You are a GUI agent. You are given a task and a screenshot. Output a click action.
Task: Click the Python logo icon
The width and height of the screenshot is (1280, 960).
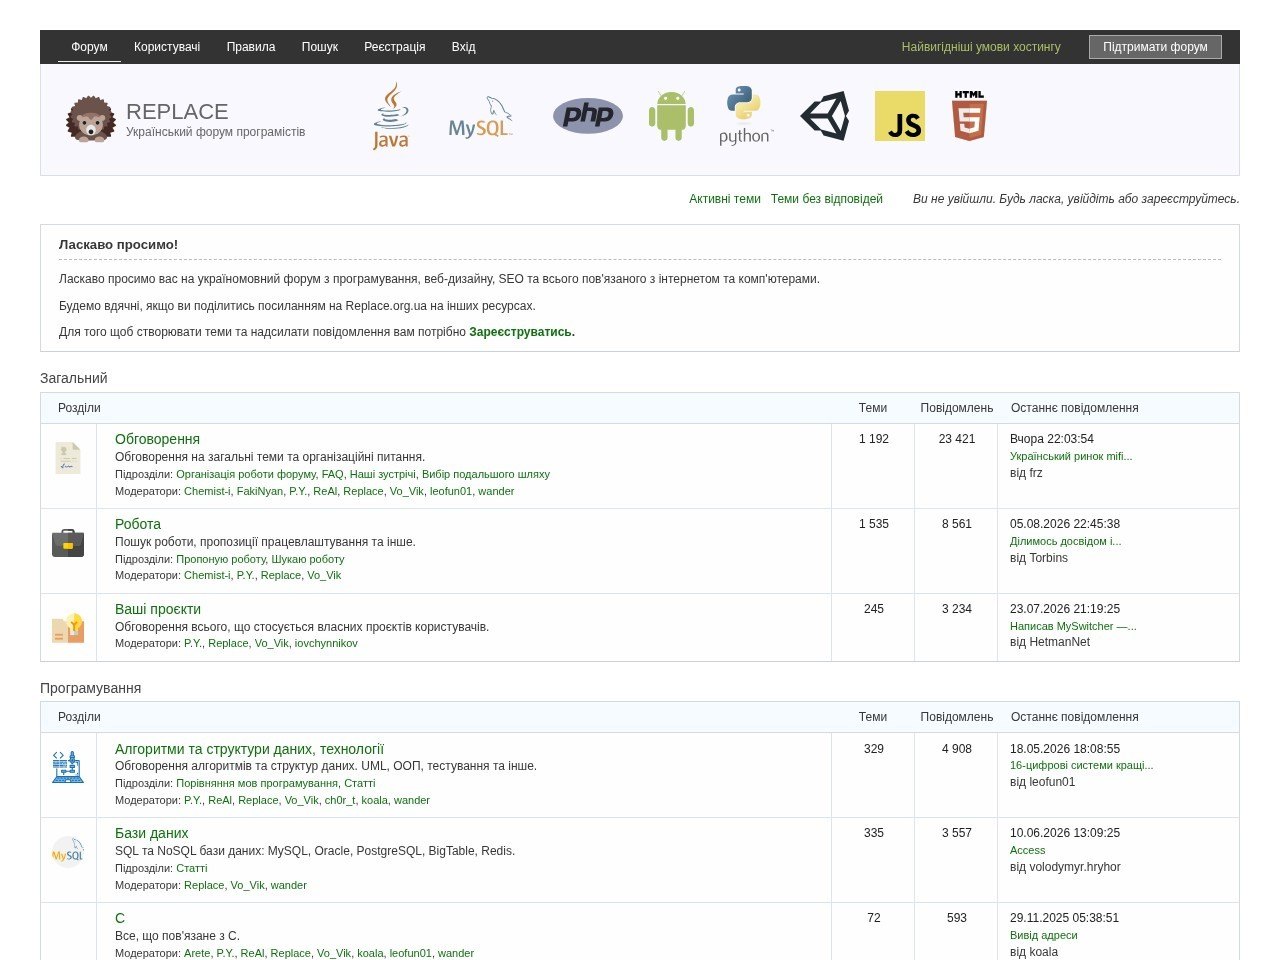746,116
